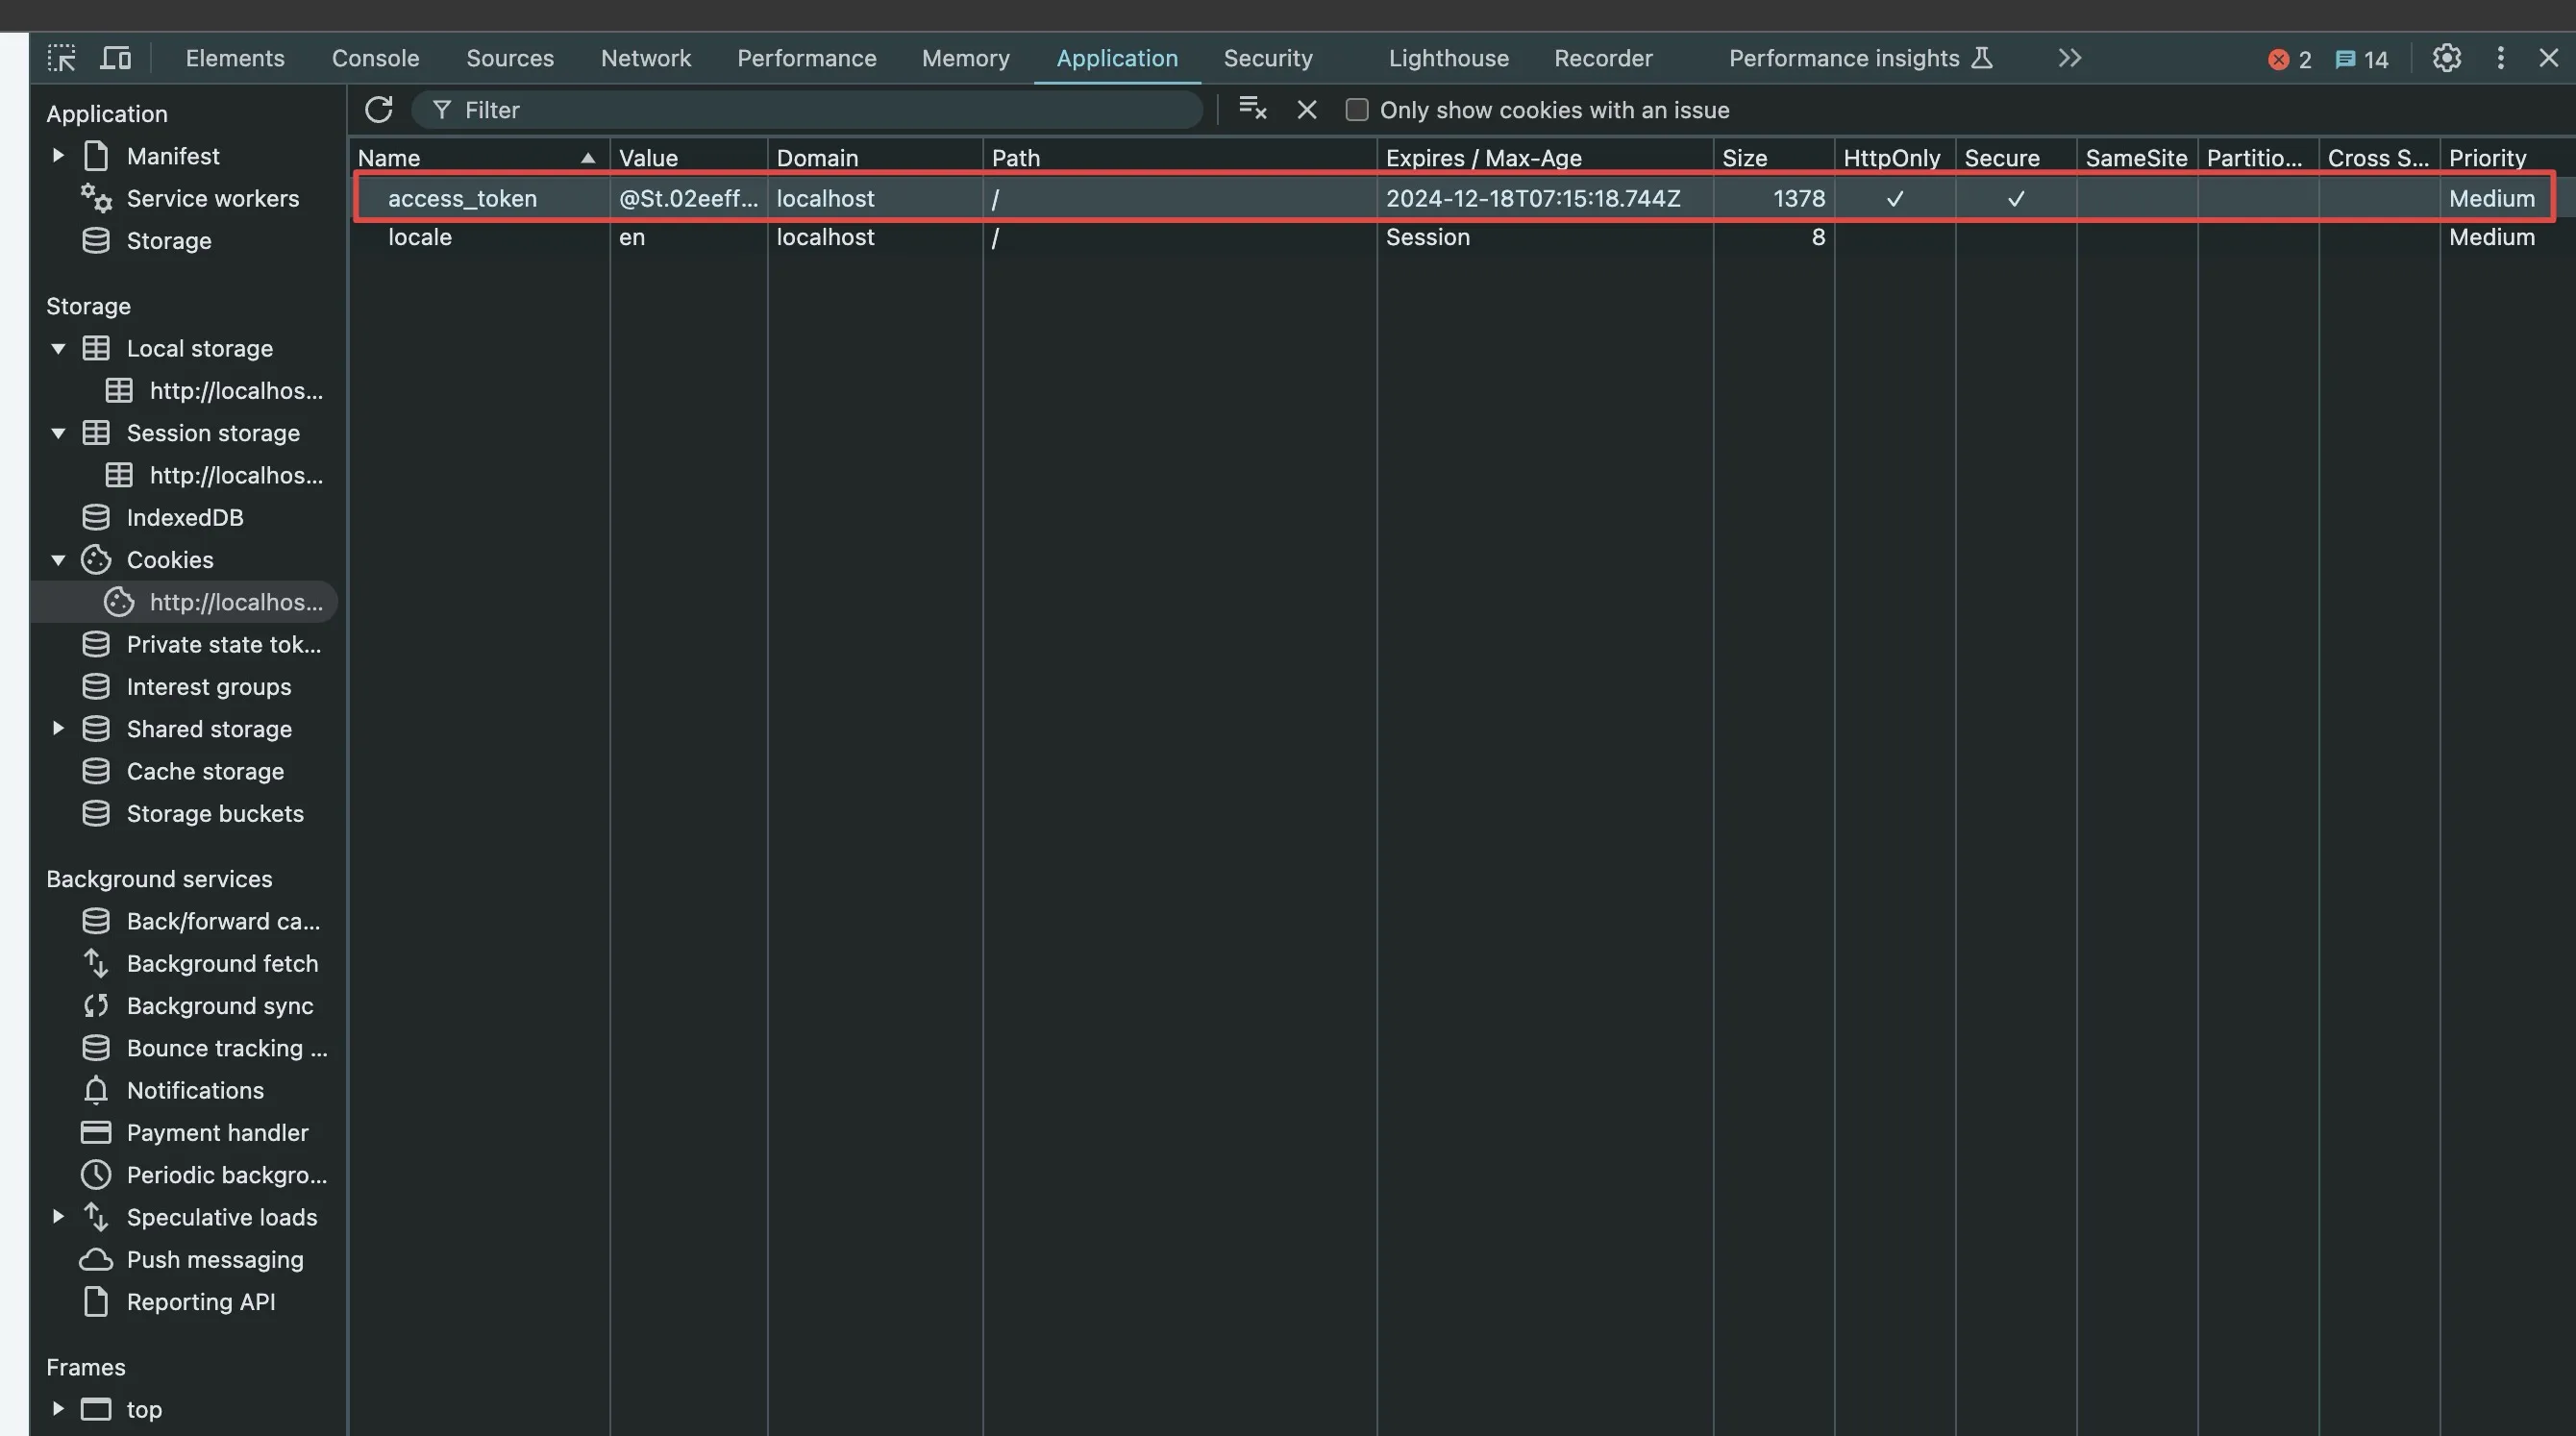The width and height of the screenshot is (2576, 1436).
Task: Collapse the Cookies tree node
Action: (58, 560)
